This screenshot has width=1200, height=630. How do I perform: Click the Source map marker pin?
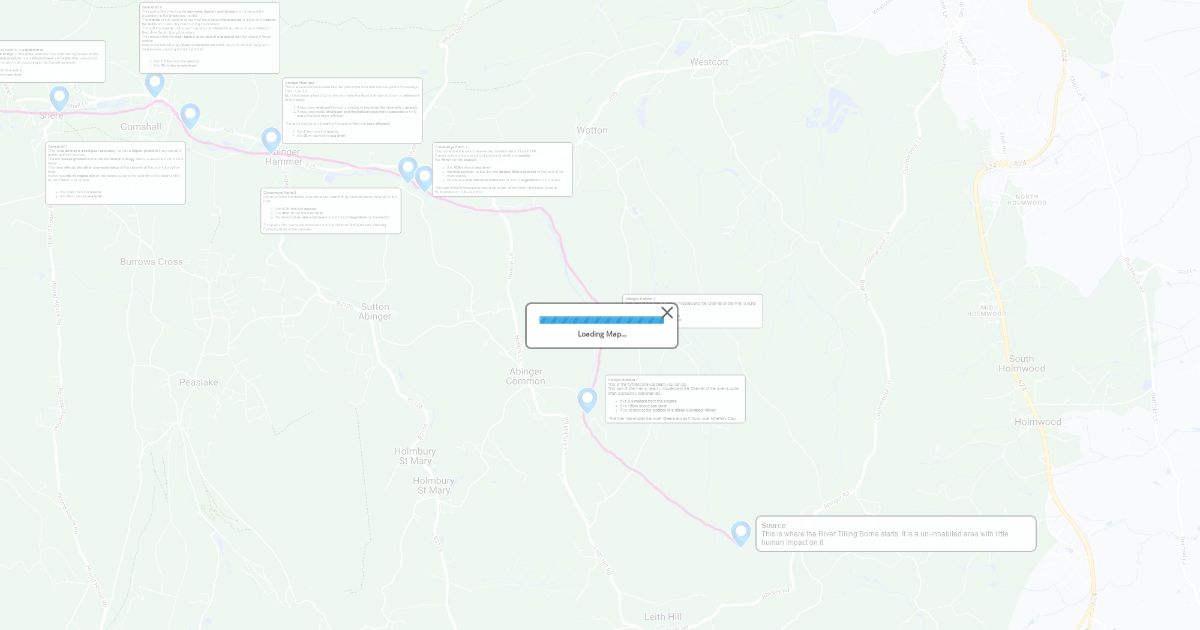pyautogui.click(x=741, y=533)
